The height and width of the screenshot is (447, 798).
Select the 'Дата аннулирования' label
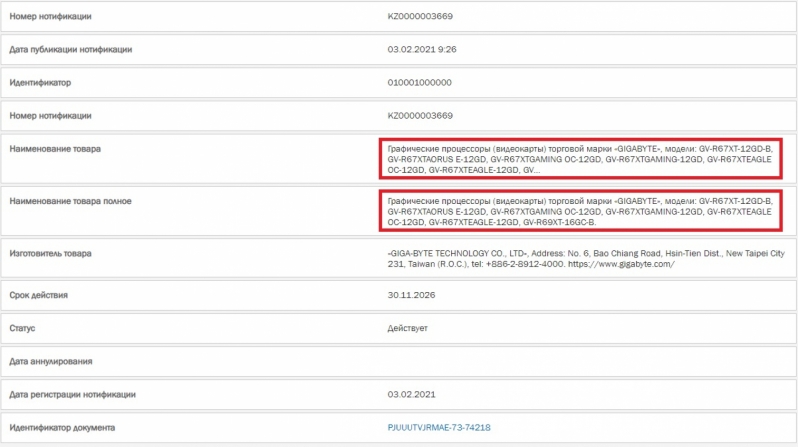pos(51,361)
